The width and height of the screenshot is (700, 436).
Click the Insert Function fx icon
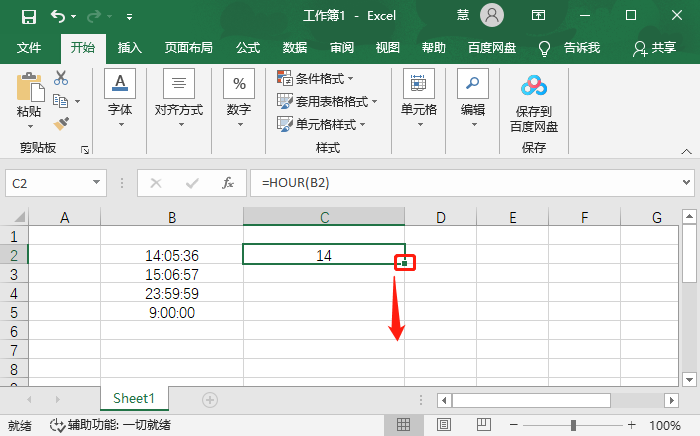coord(228,183)
